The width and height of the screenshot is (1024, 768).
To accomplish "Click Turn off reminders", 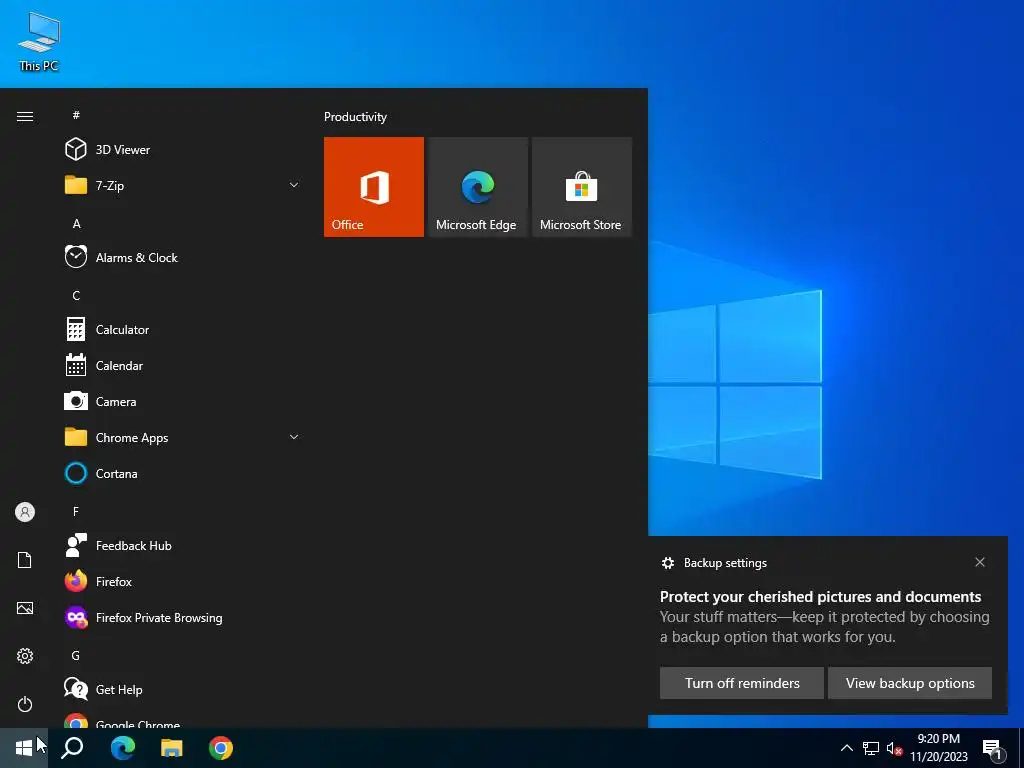I will coord(742,683).
